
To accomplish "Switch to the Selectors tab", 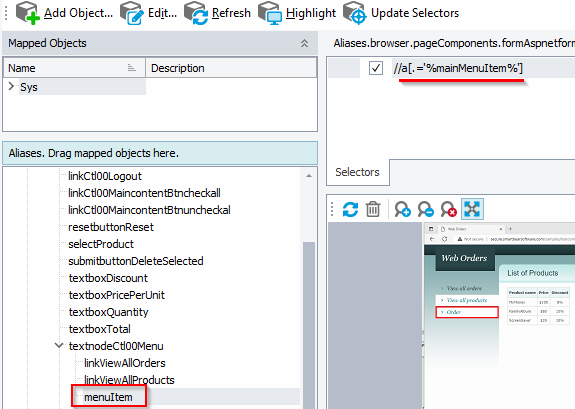I will tap(357, 172).
